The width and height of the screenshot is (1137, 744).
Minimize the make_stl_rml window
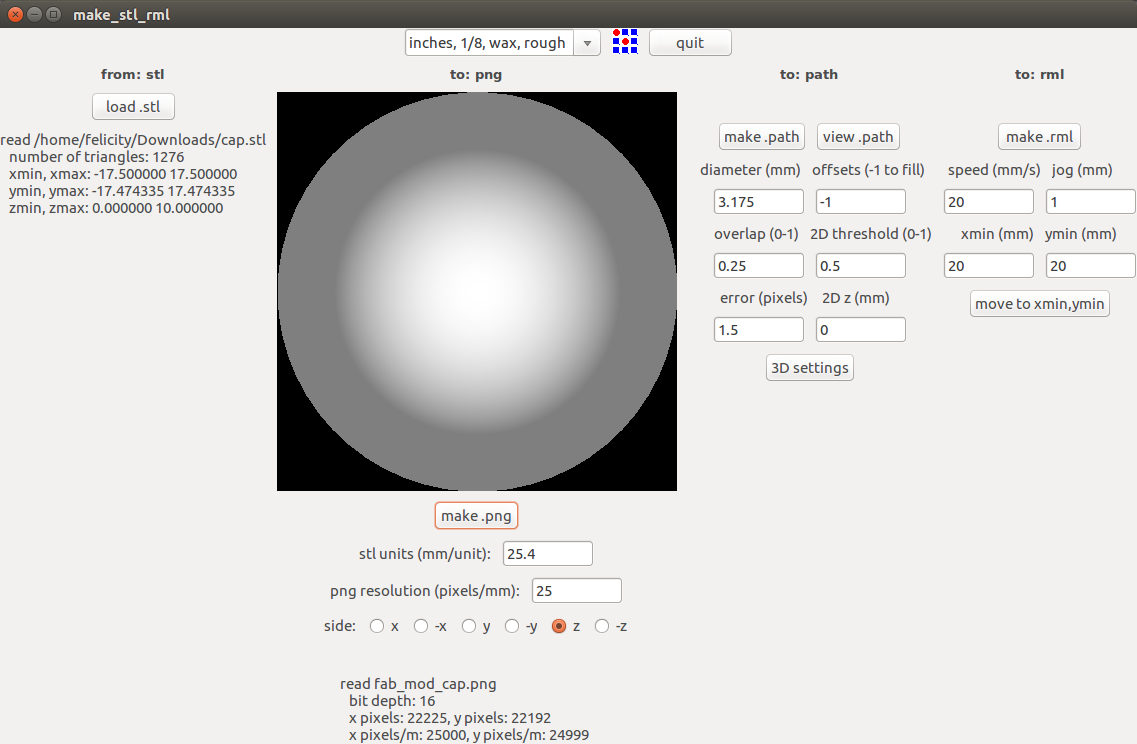34,15
